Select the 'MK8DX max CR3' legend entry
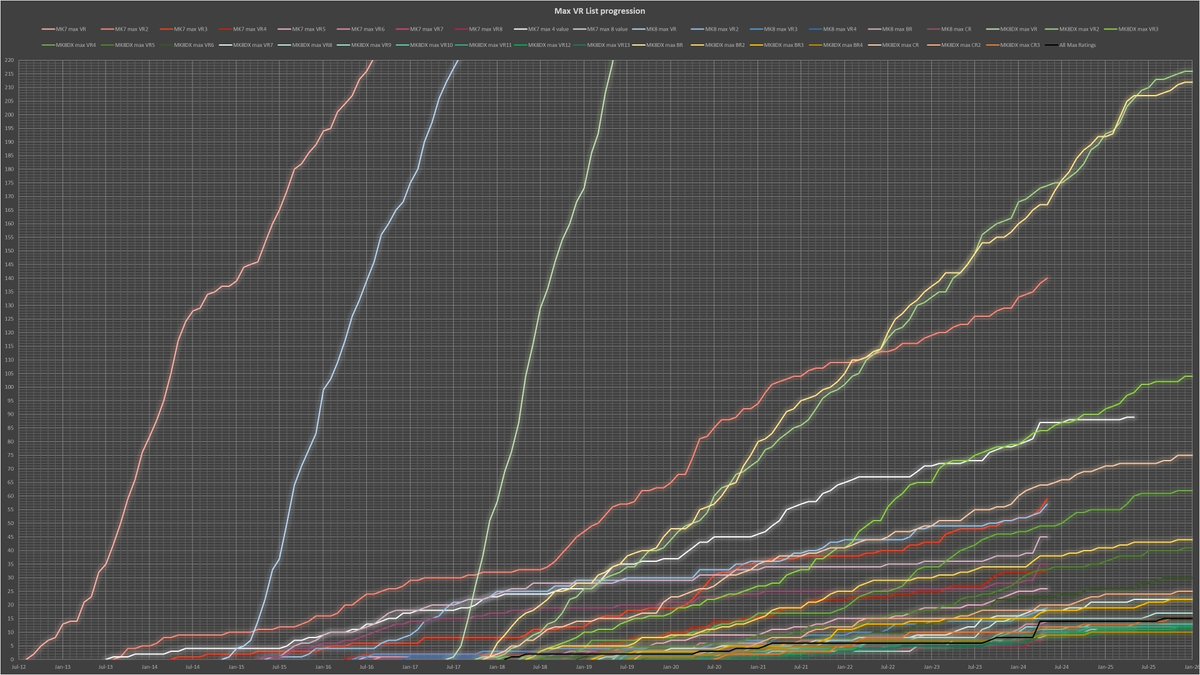Screen dimensions: 1200x675 [x=1015, y=44]
